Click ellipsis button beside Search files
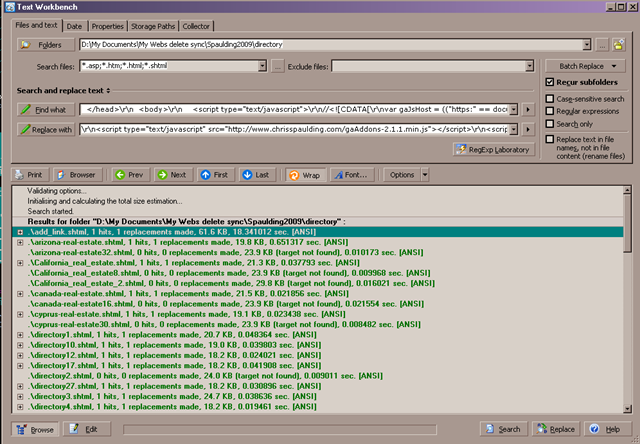The height and width of the screenshot is (444, 640). tap(278, 66)
